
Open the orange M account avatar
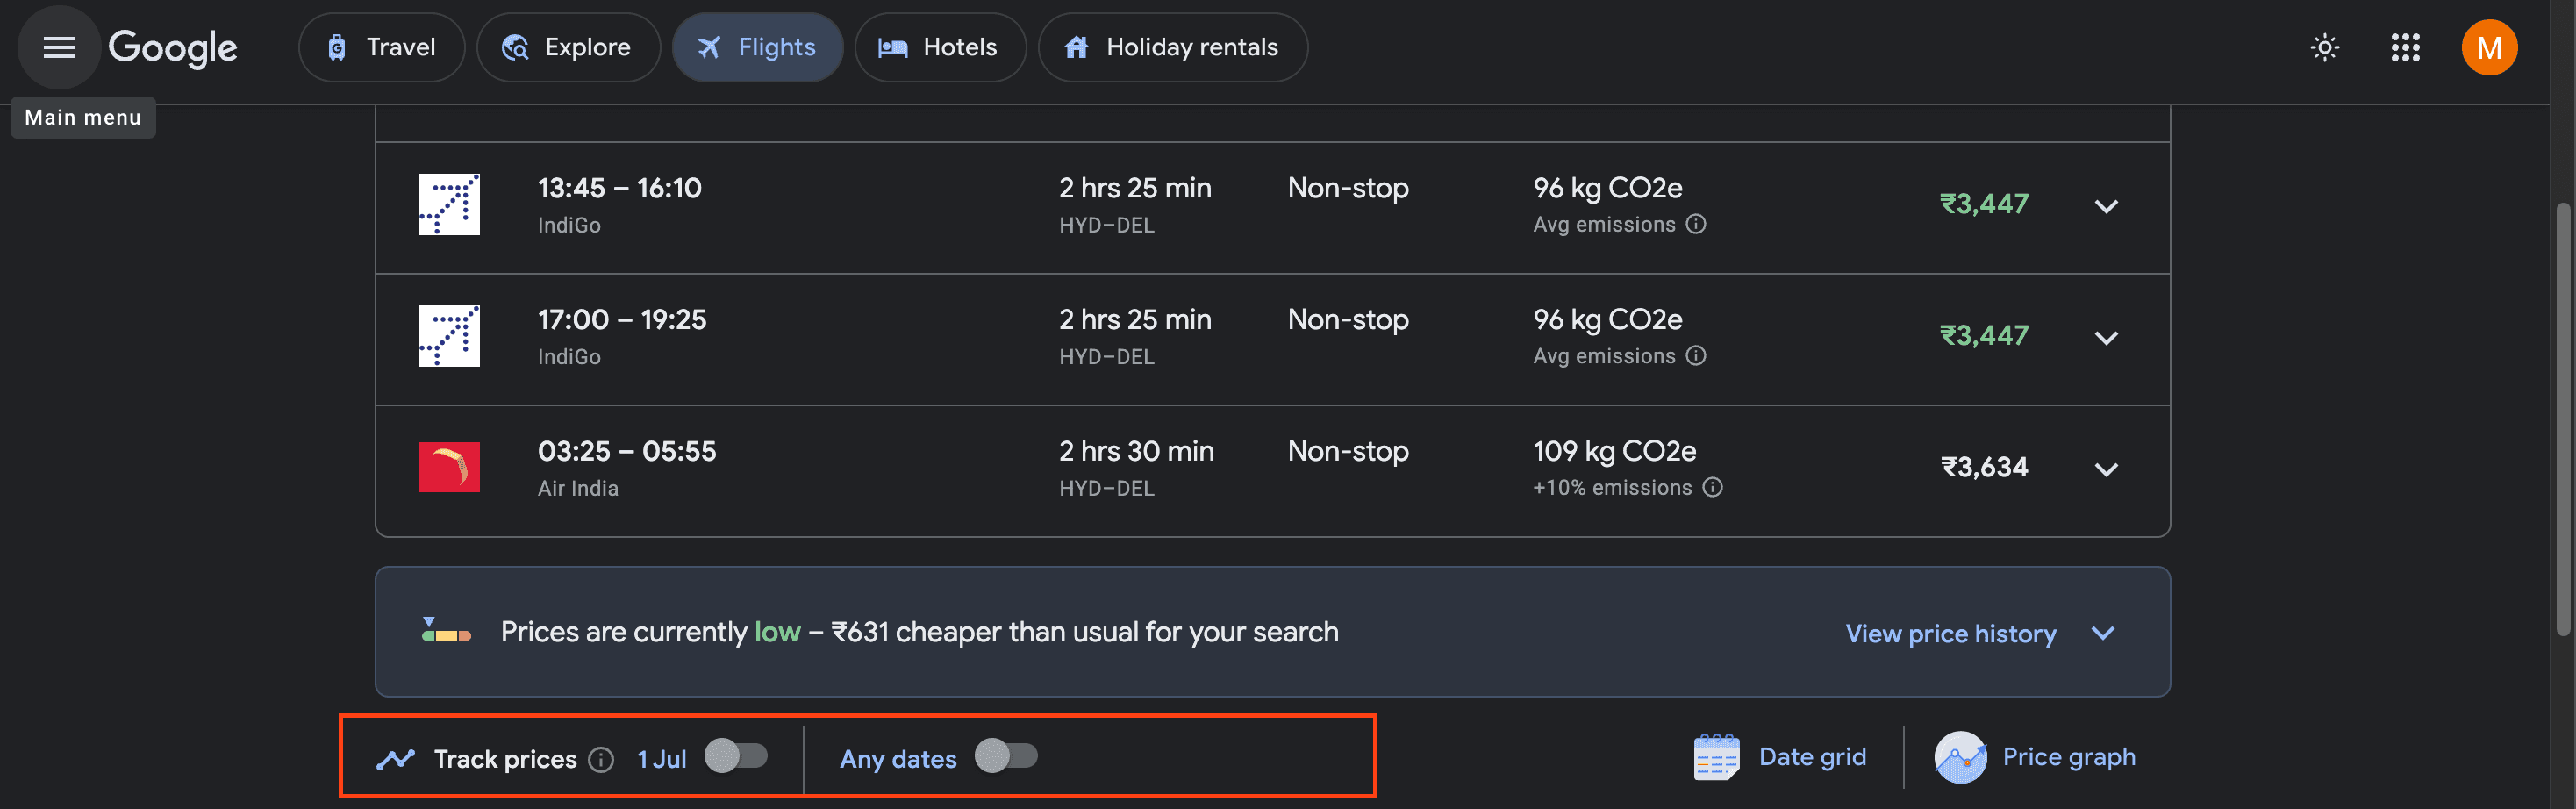(2488, 47)
